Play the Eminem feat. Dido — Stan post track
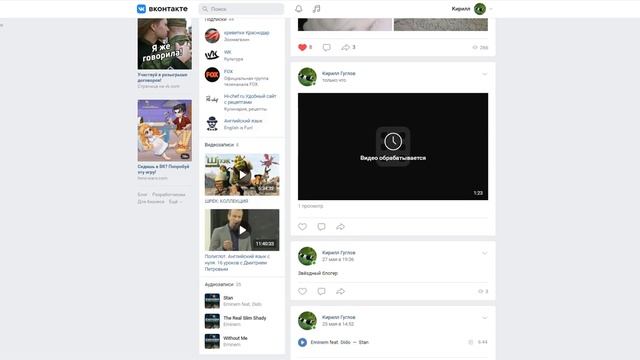This screenshot has height=360, width=640. point(302,342)
